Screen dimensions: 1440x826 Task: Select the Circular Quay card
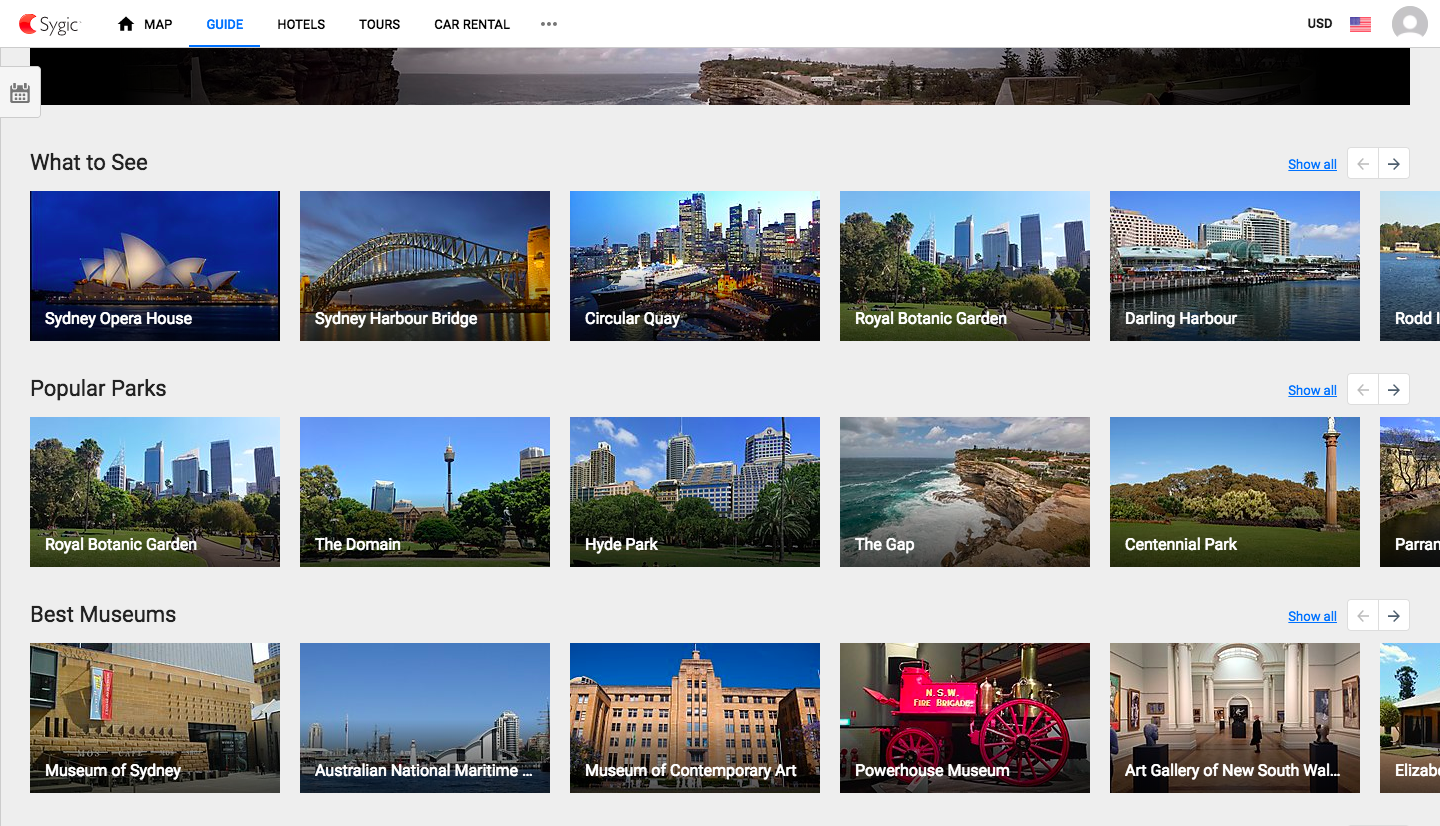pyautogui.click(x=695, y=266)
